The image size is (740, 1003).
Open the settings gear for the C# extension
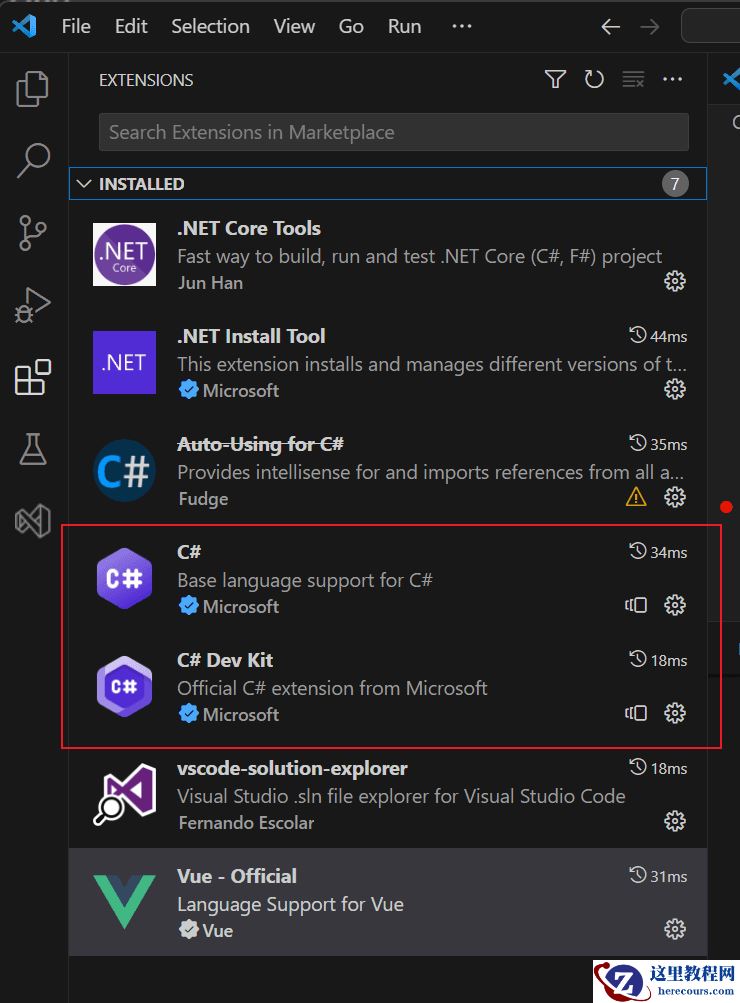[x=675, y=605]
